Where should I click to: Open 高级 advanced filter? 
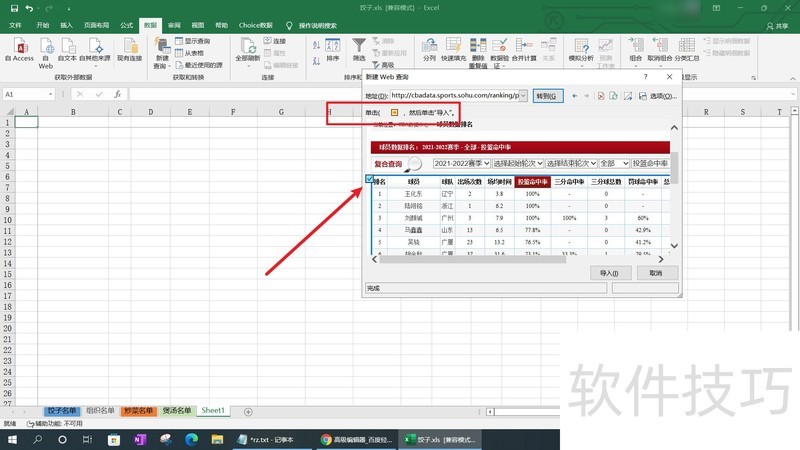pyautogui.click(x=383, y=65)
